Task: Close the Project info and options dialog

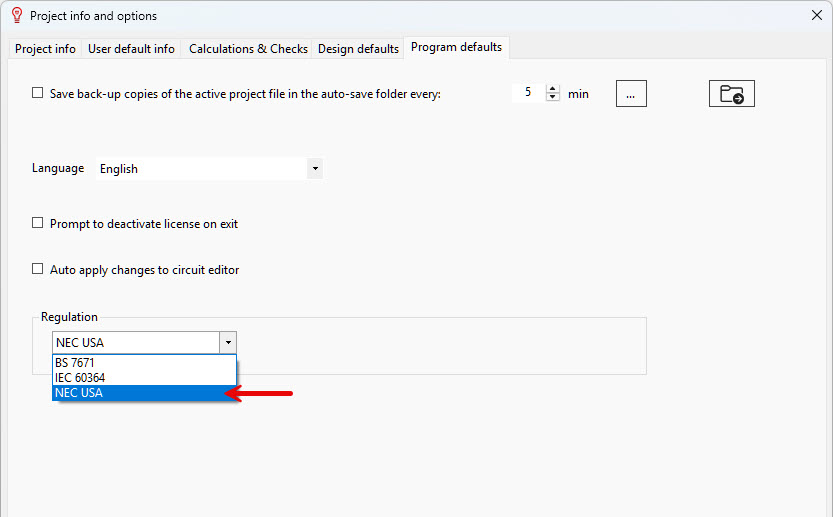Action: 817,15
